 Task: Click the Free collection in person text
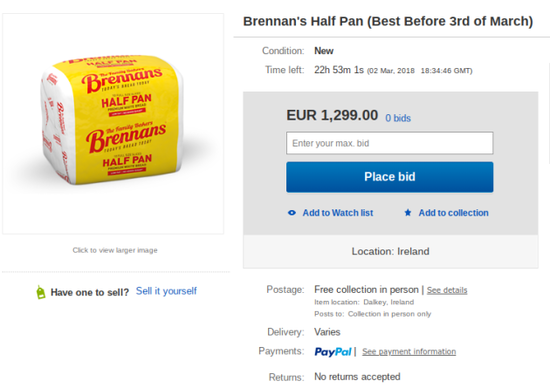pyautogui.click(x=366, y=290)
